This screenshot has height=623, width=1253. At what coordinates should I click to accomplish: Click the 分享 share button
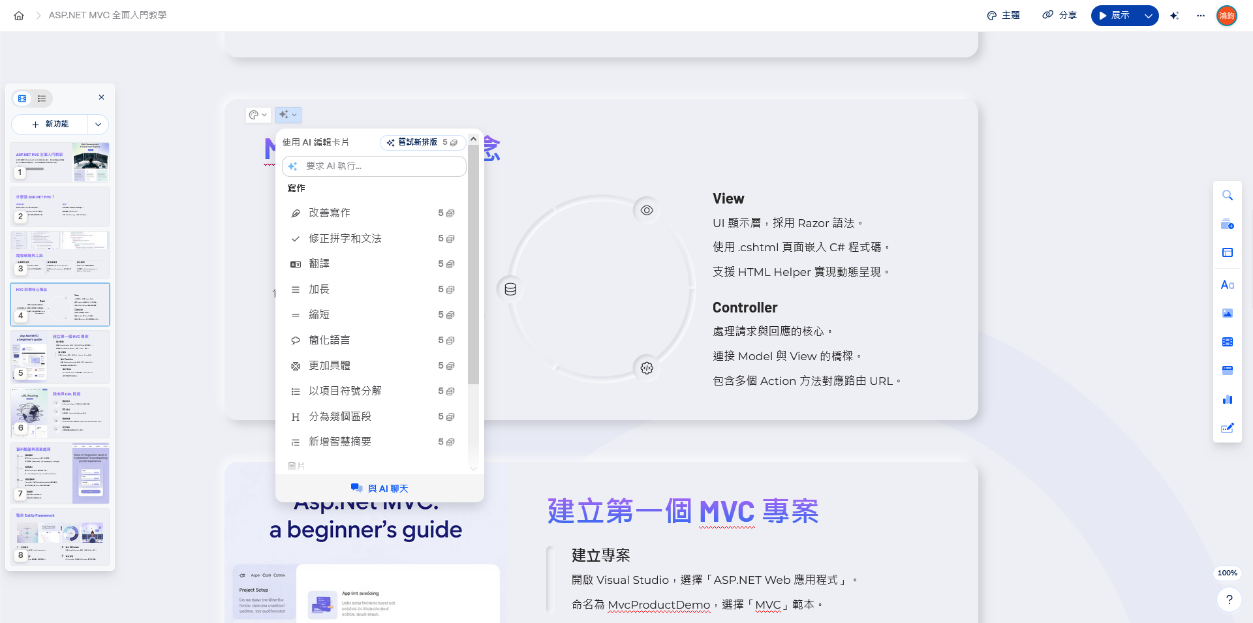[1060, 16]
